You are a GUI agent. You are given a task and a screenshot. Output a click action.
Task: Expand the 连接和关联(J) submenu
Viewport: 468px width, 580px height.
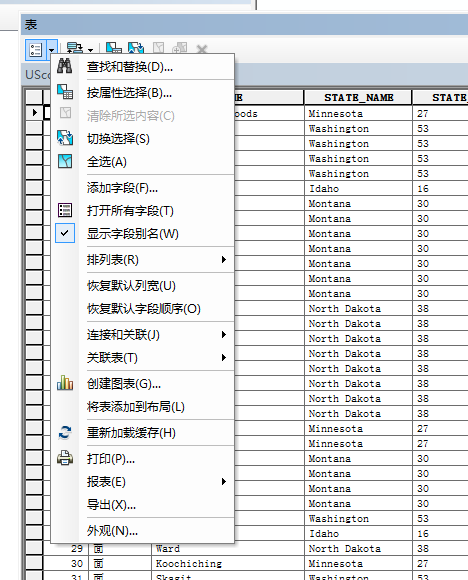click(142, 335)
